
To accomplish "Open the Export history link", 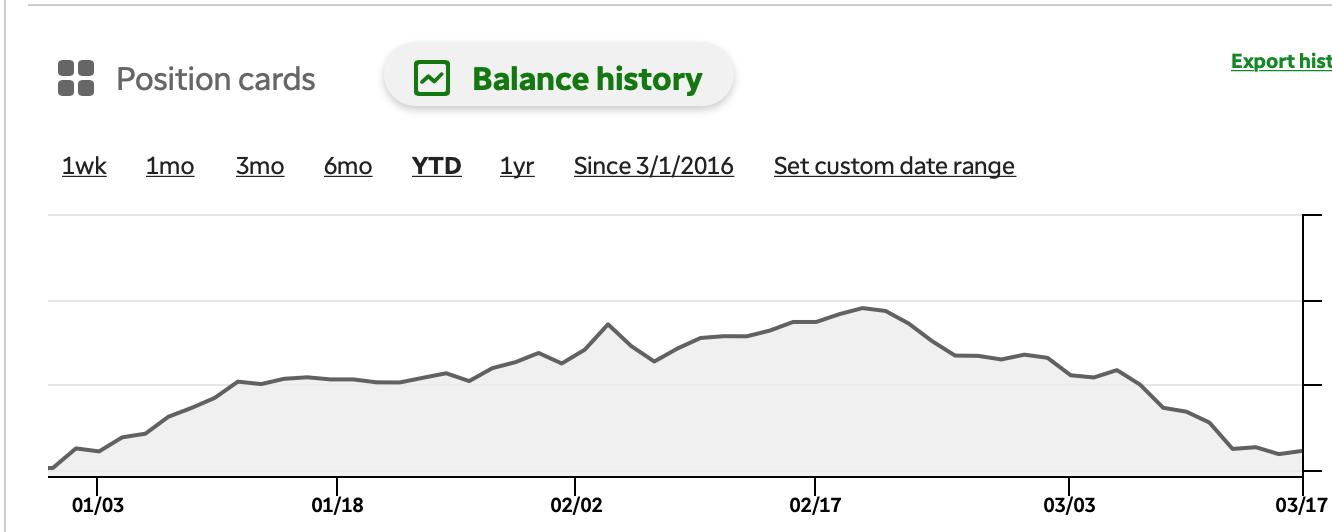I will 1281,62.
